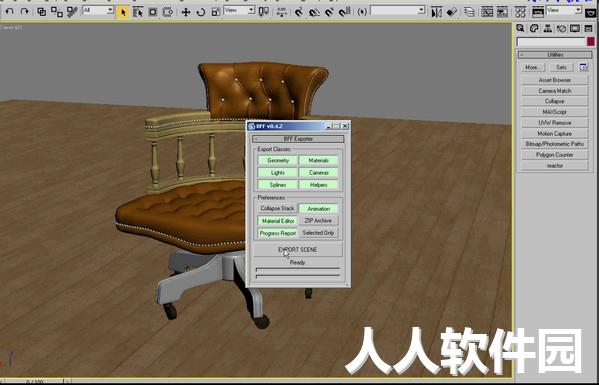Viewport: 599px width, 385px height.
Task: Enable the Selected Only preference
Action: [318, 233]
